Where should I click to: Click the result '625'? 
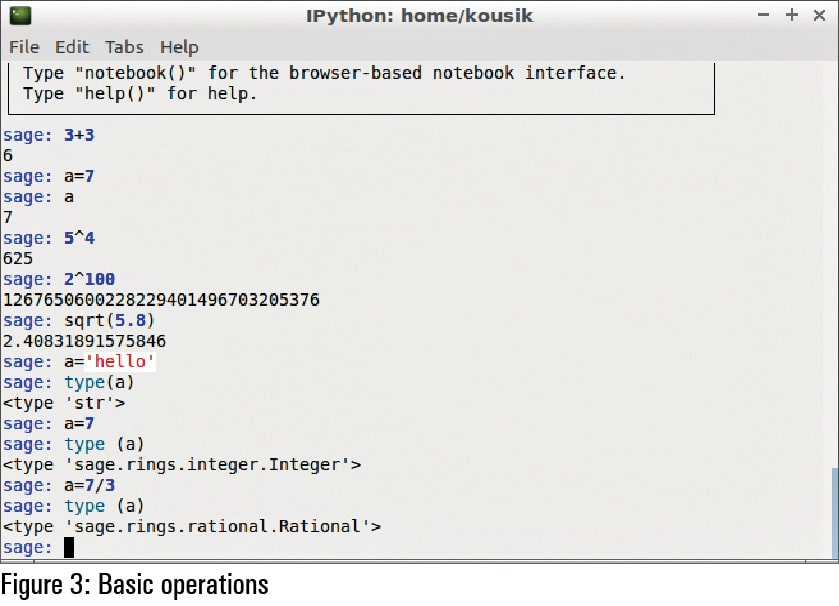(x=18, y=258)
